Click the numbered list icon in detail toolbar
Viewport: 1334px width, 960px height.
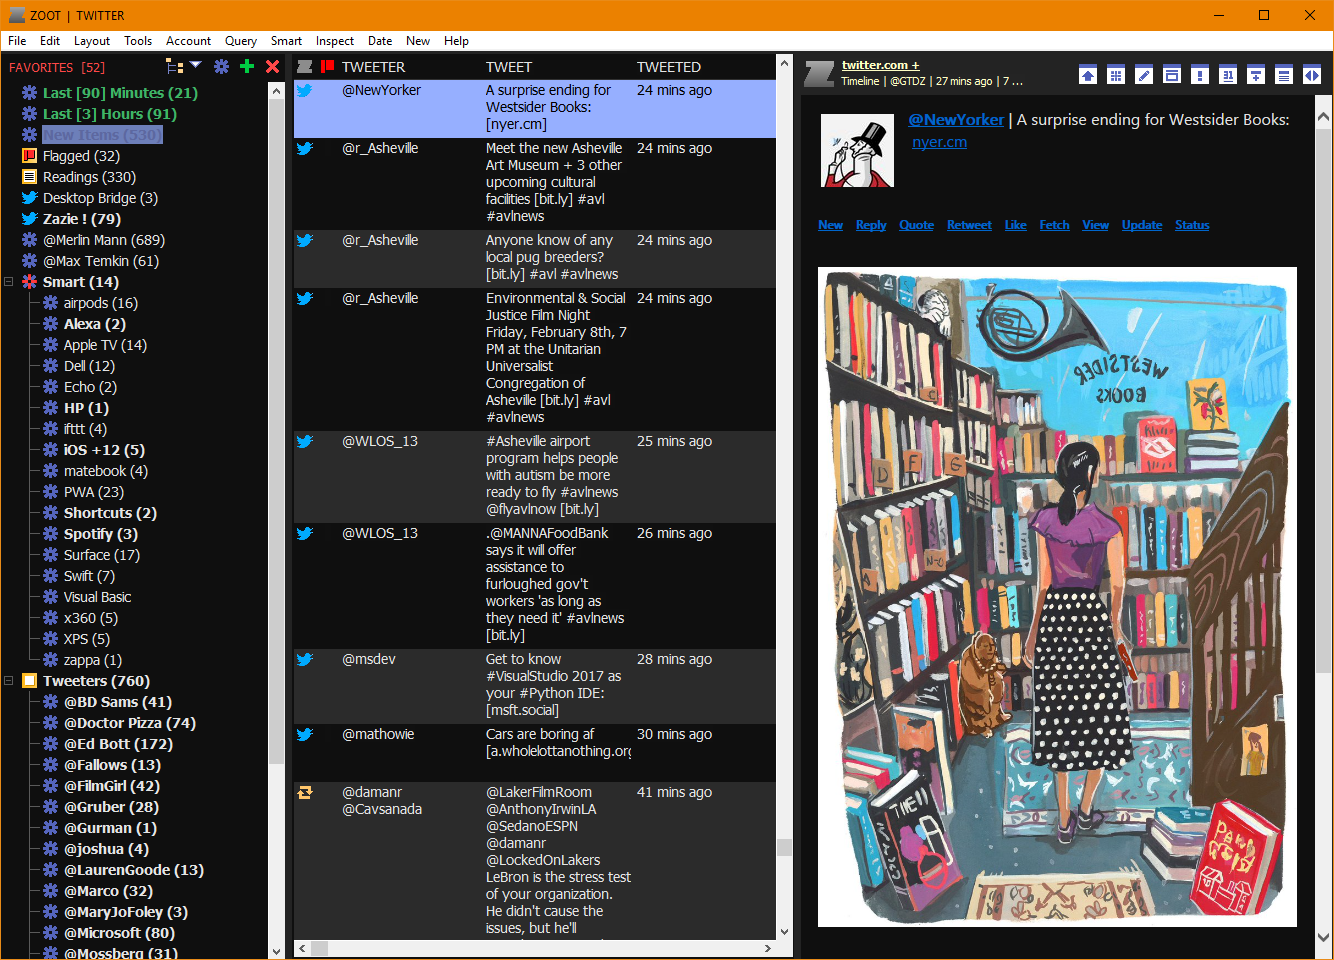(x=1228, y=75)
